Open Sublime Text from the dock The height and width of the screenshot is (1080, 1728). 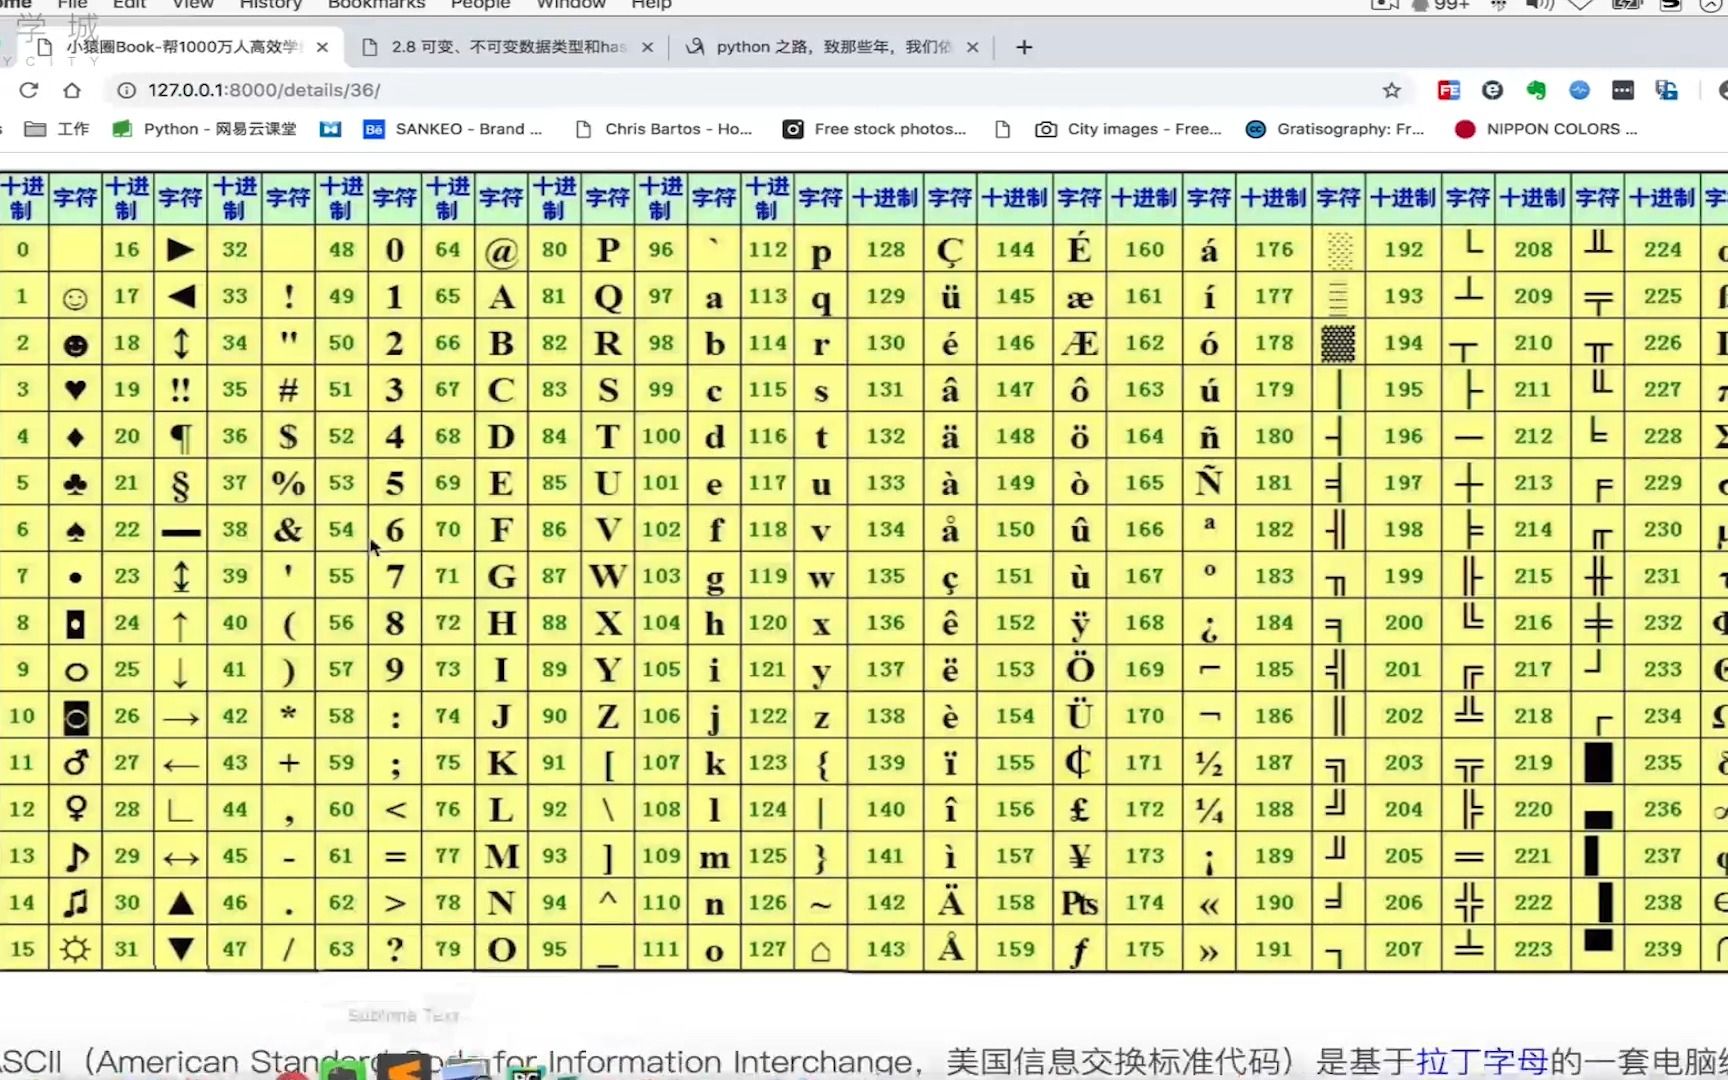tap(404, 1068)
